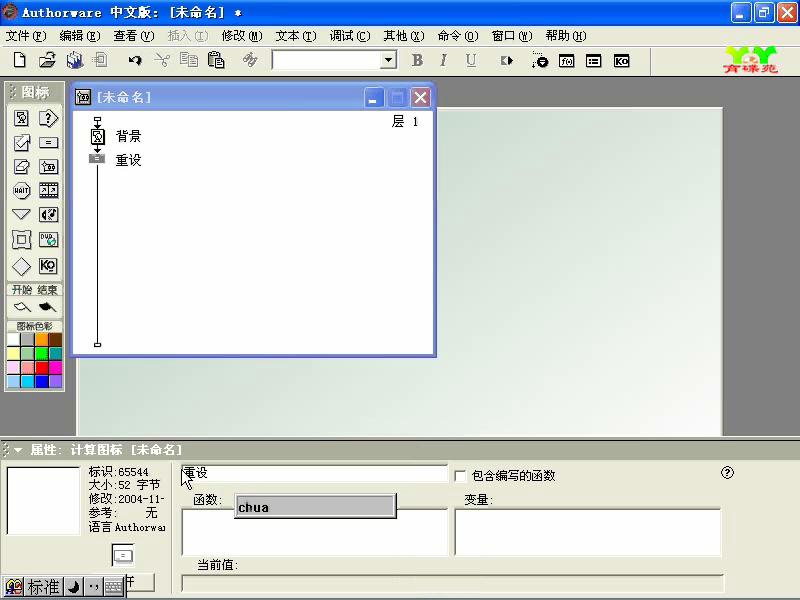Image resolution: width=800 pixels, height=600 pixels.
Task: Minimize the 未命名 flowline window
Action: click(x=373, y=97)
